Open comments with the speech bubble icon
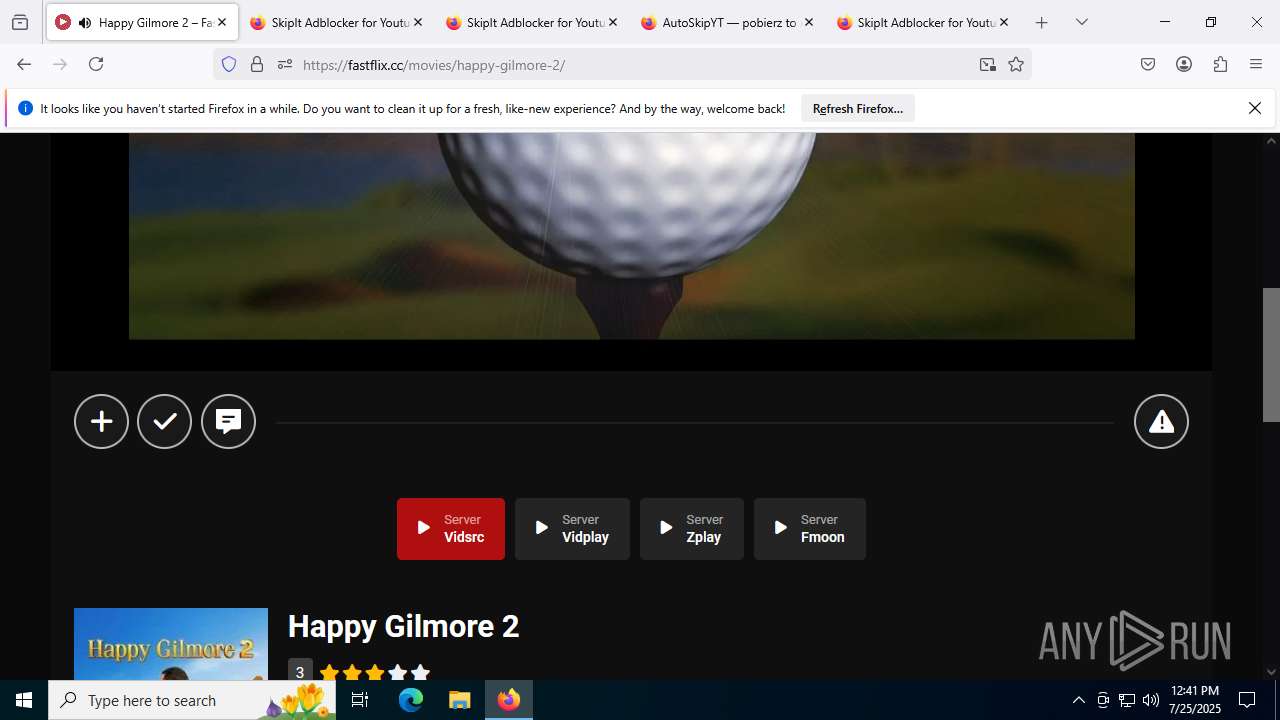 (229, 422)
